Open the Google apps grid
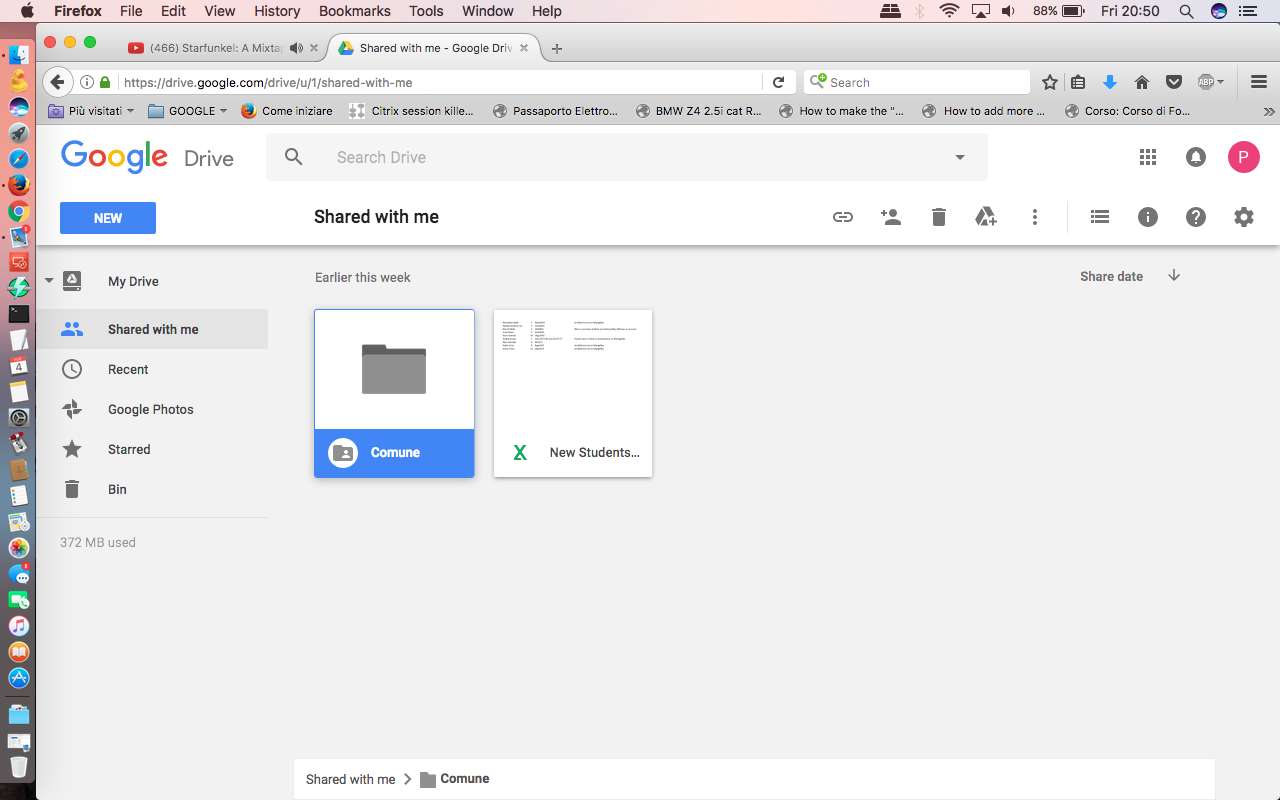Viewport: 1280px width, 800px height. click(x=1148, y=157)
